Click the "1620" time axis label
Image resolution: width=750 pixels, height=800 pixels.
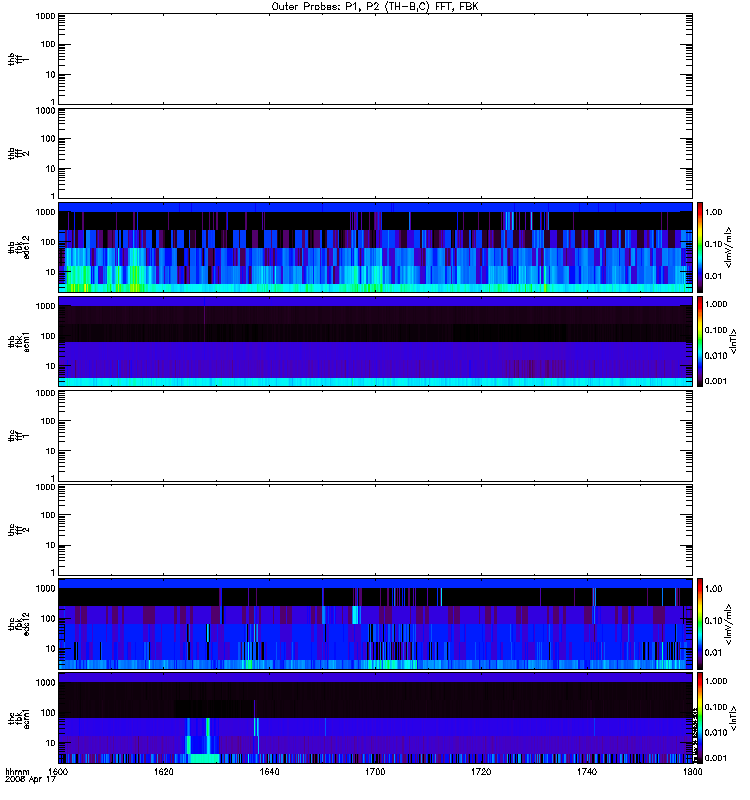click(x=164, y=771)
